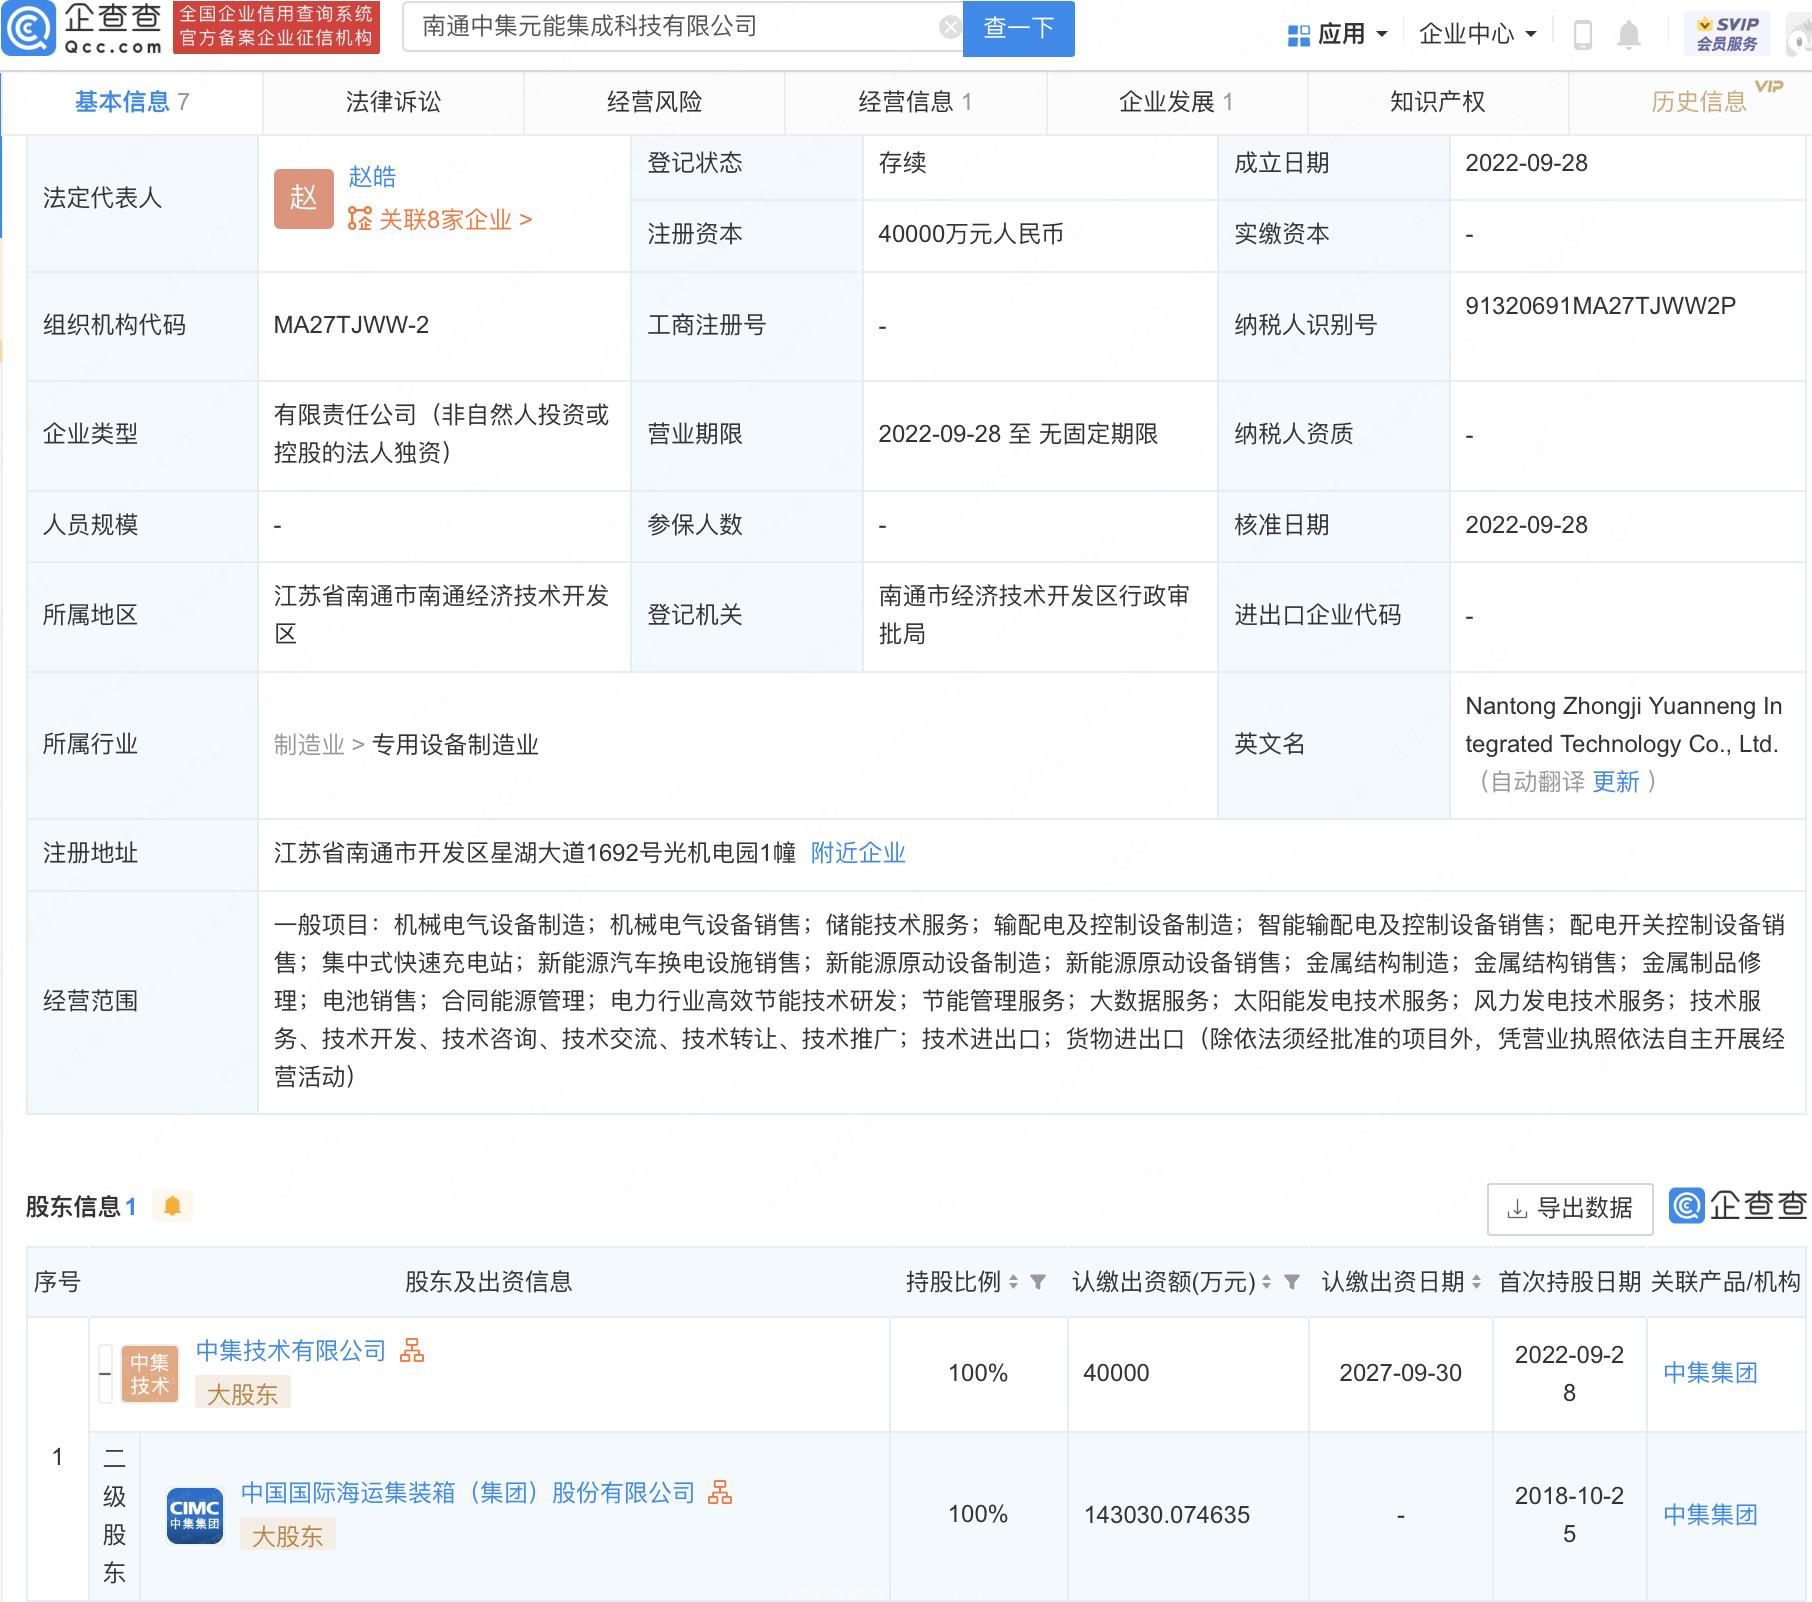The height and width of the screenshot is (1602, 1812).
Task: Open the 历史信息 VIP tab
Action: (1699, 102)
